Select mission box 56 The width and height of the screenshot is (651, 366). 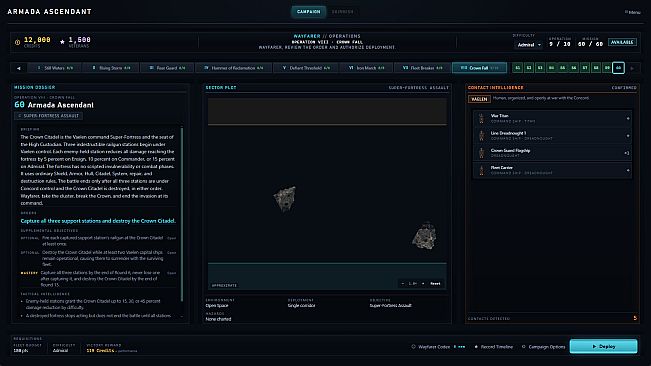[573, 68]
